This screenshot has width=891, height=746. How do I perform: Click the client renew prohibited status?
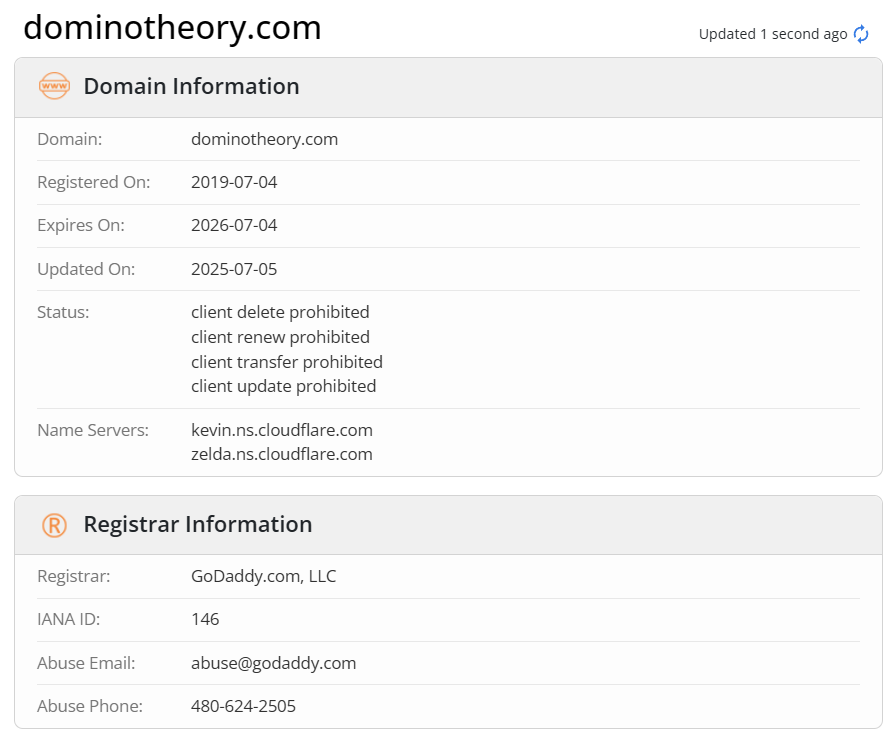click(x=280, y=337)
